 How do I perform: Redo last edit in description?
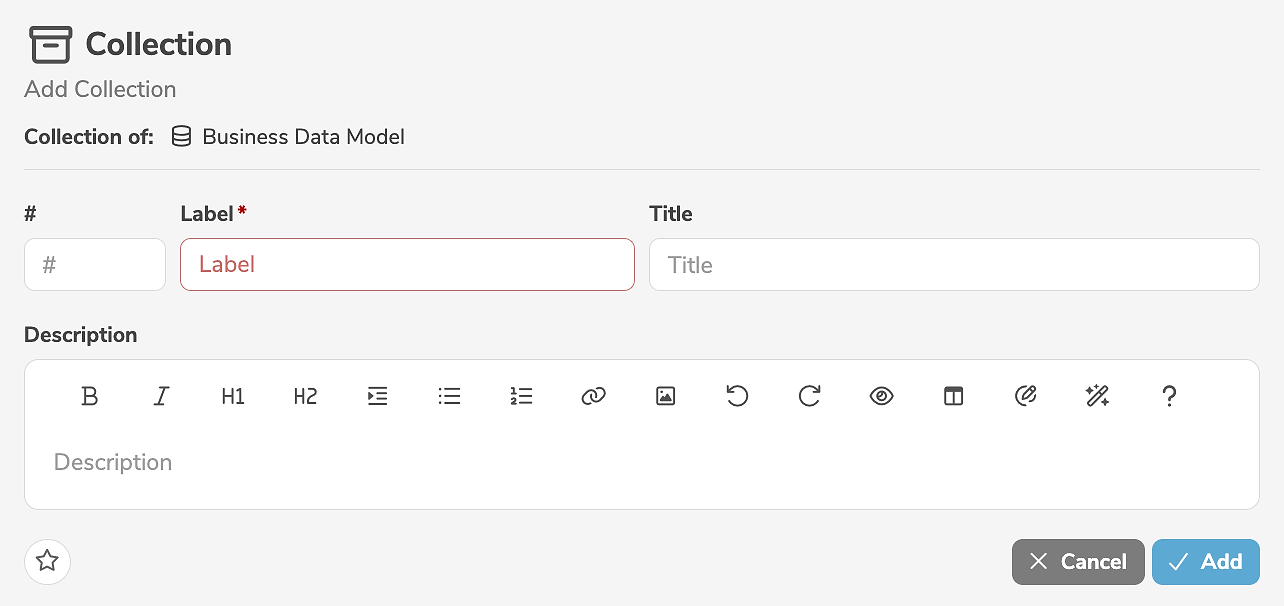(x=809, y=397)
